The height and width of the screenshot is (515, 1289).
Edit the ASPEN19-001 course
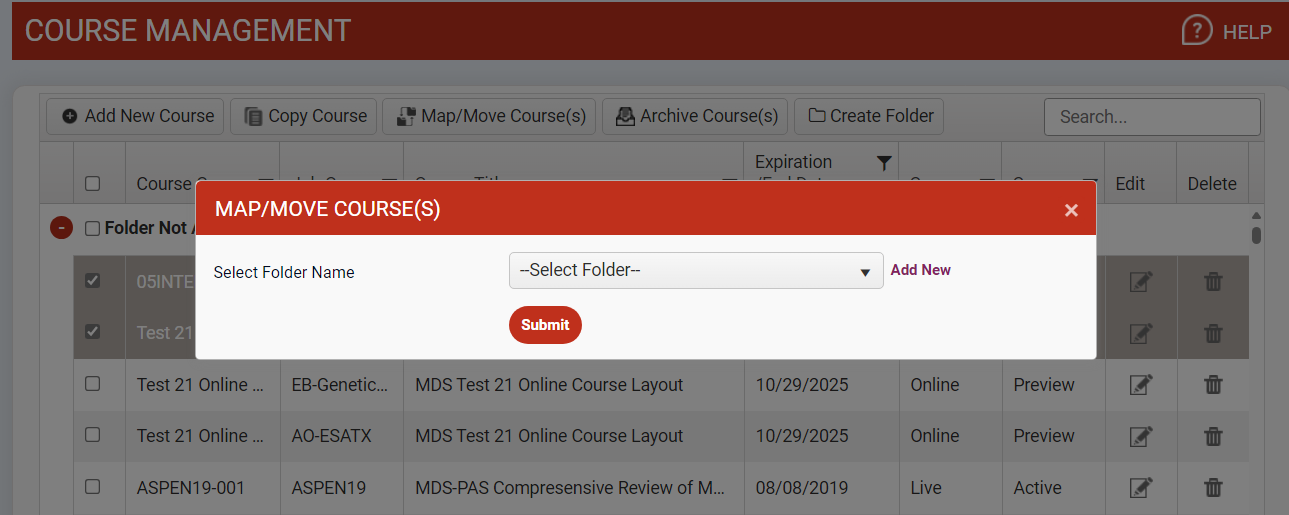pyautogui.click(x=1140, y=488)
